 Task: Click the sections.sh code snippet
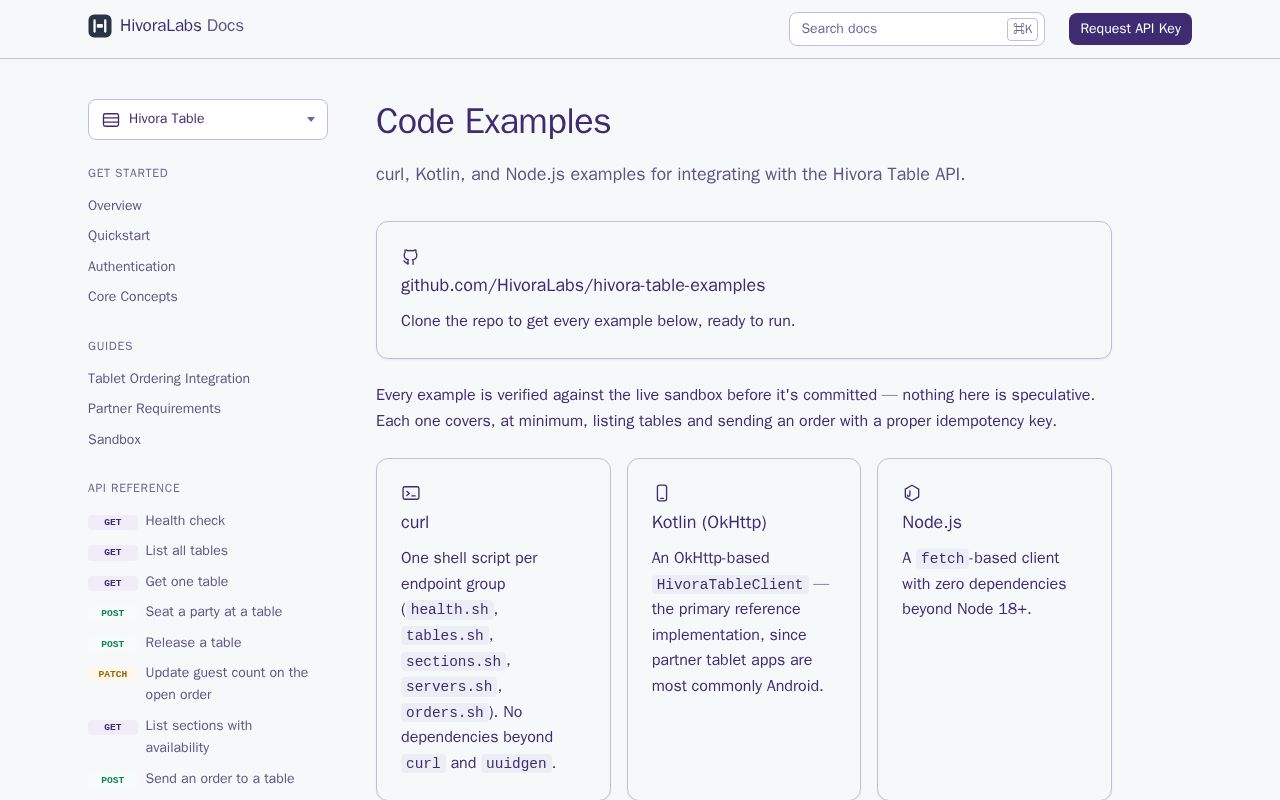[x=454, y=662]
